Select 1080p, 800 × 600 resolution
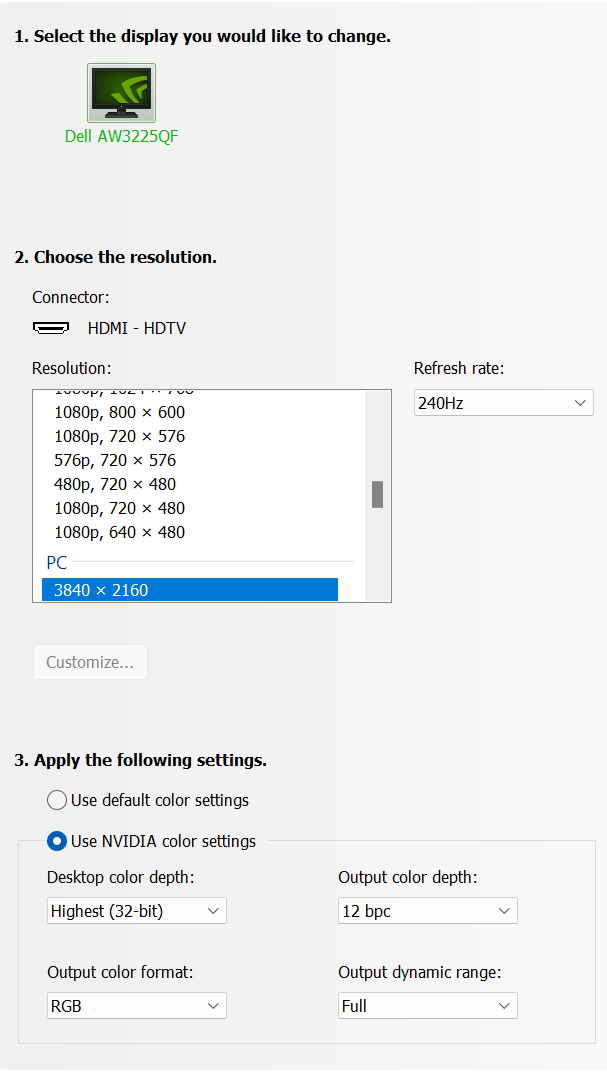The image size is (607, 1079). [120, 412]
